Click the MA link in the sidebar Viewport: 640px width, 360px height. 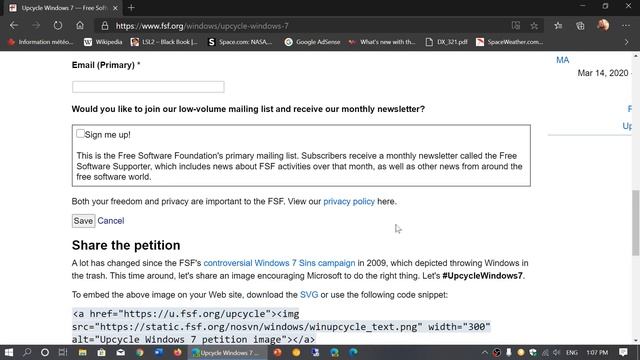pyautogui.click(x=562, y=60)
